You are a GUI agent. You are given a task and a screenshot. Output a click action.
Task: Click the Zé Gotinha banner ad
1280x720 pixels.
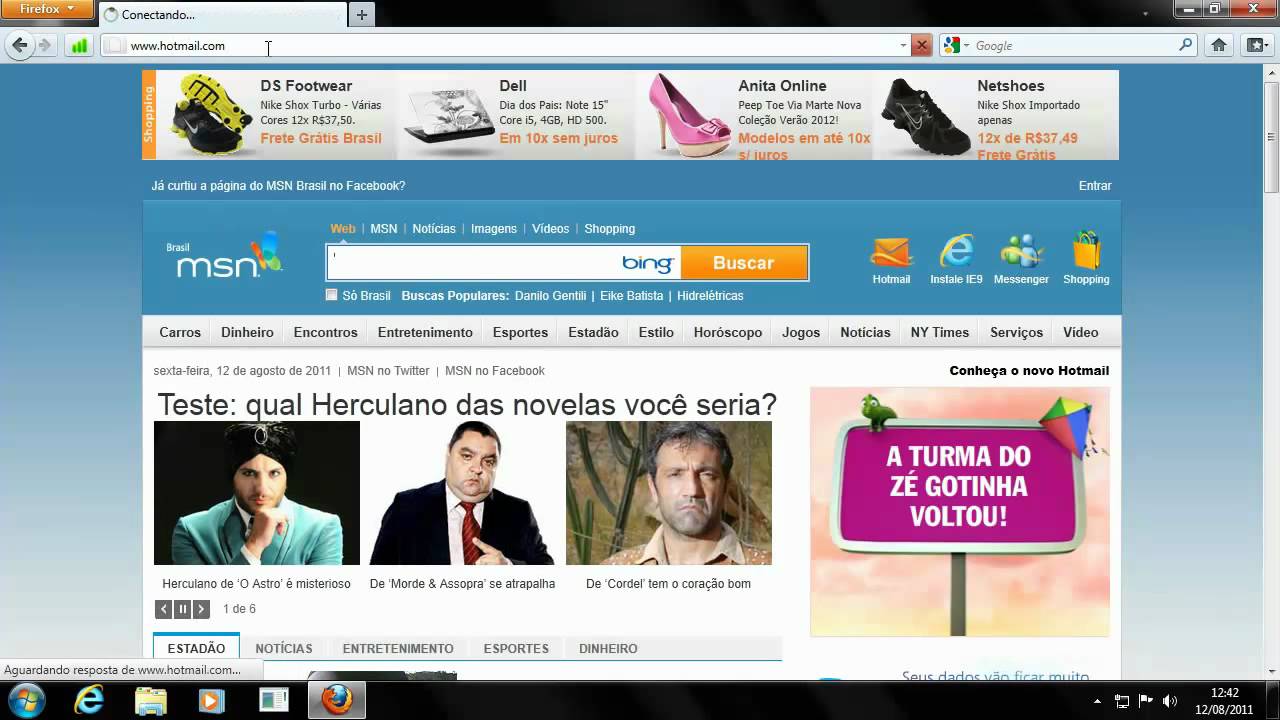[960, 512]
